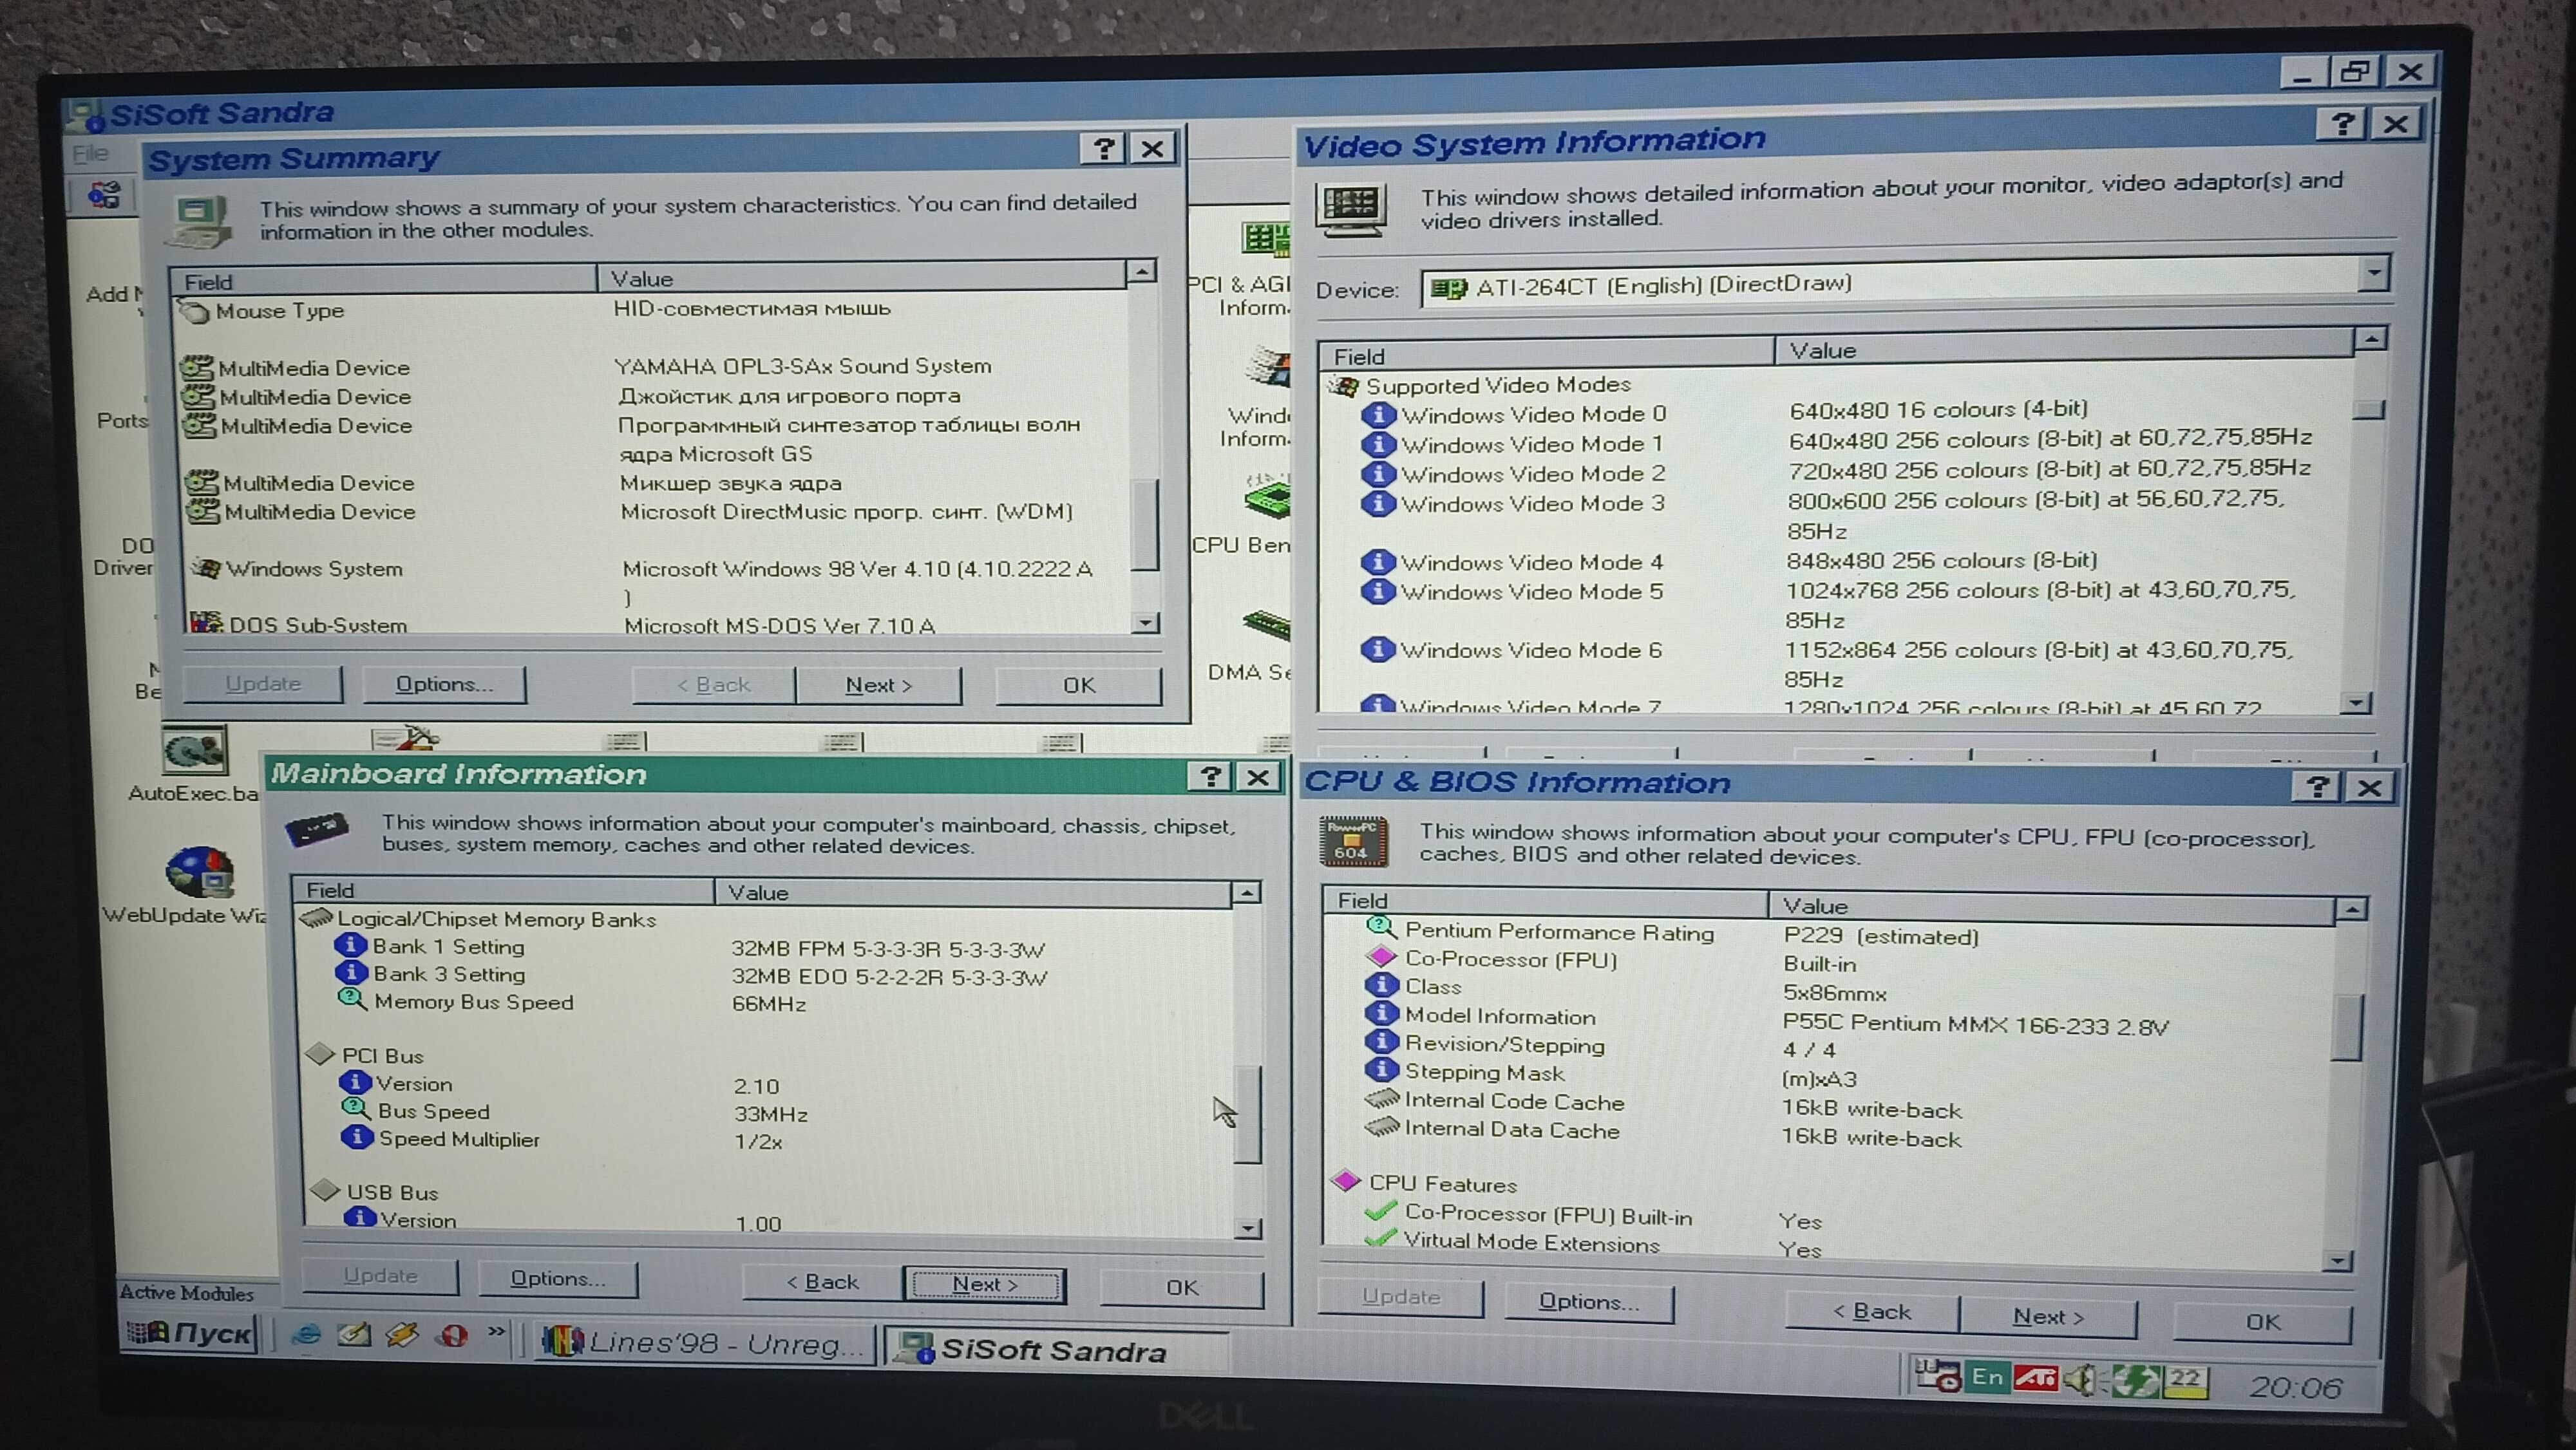Viewport: 2576px width, 1450px height.
Task: Click Next in CPU & BIOS Information window
Action: coord(2048,1317)
